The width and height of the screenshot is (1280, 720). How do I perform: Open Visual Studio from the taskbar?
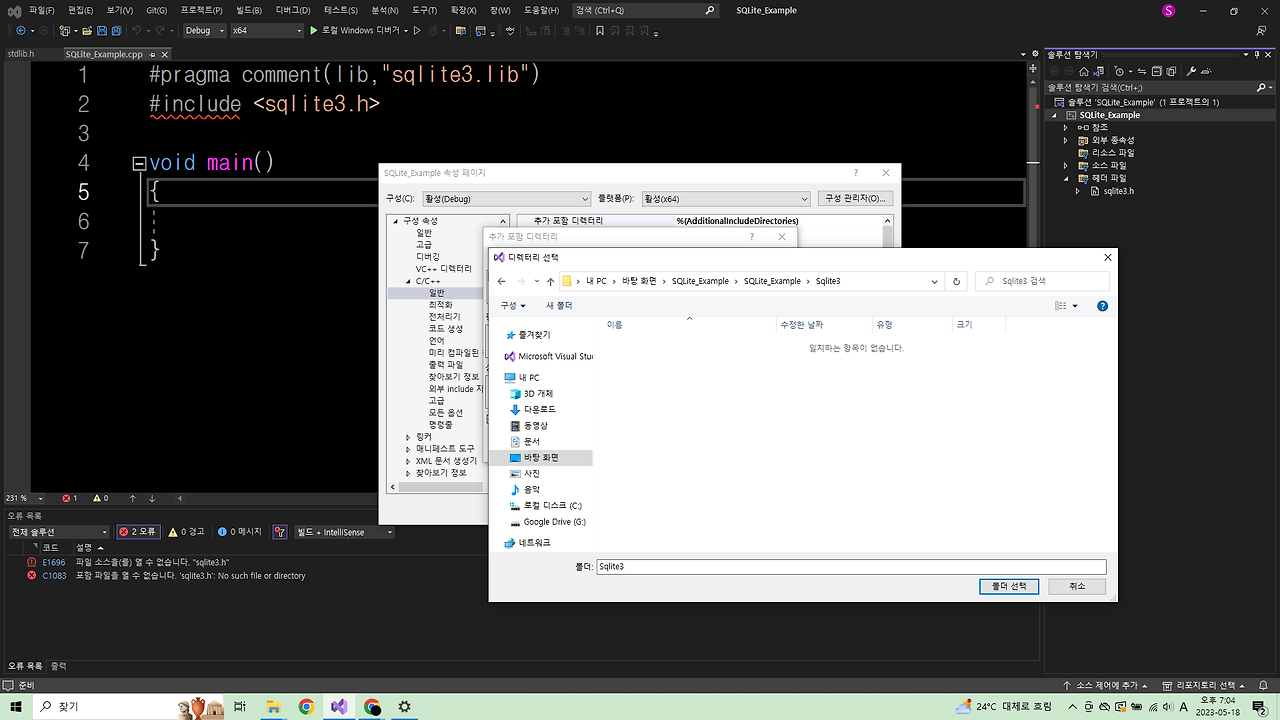coord(339,706)
